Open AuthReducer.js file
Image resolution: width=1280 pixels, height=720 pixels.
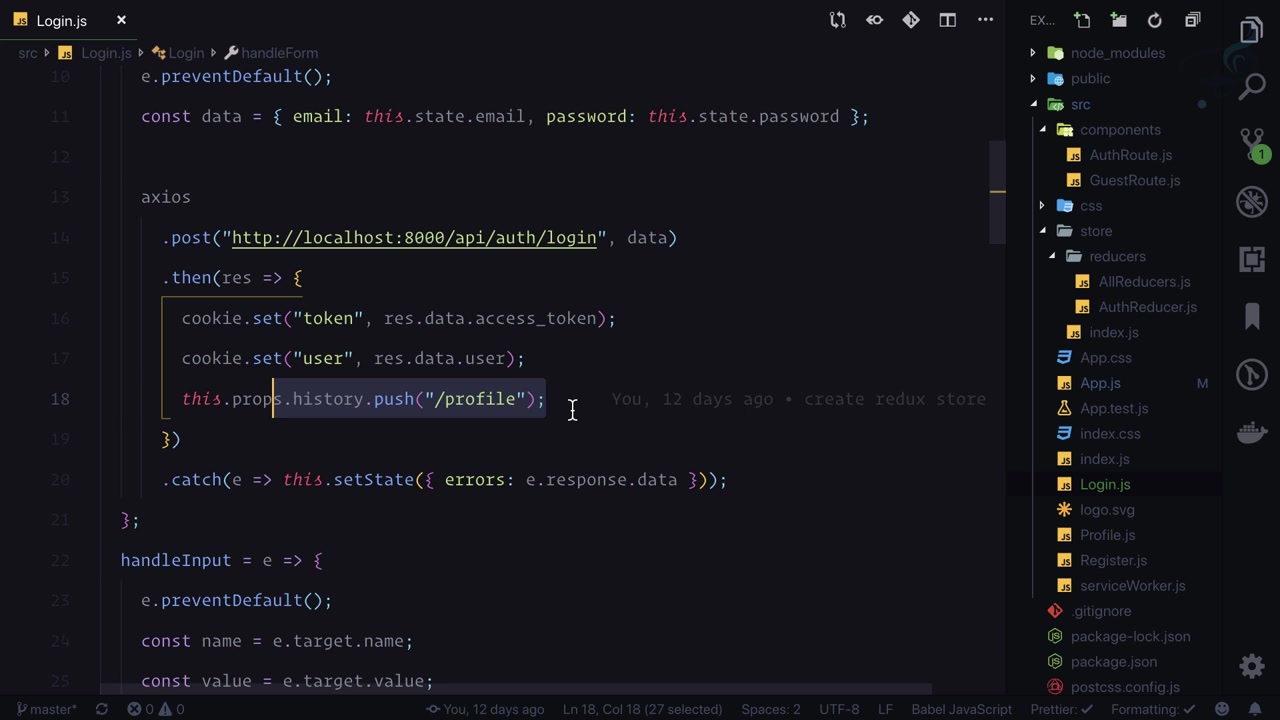[x=1147, y=307]
